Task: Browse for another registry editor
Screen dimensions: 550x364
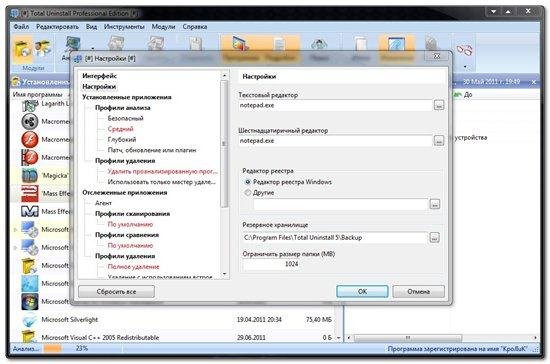Action: (435, 204)
